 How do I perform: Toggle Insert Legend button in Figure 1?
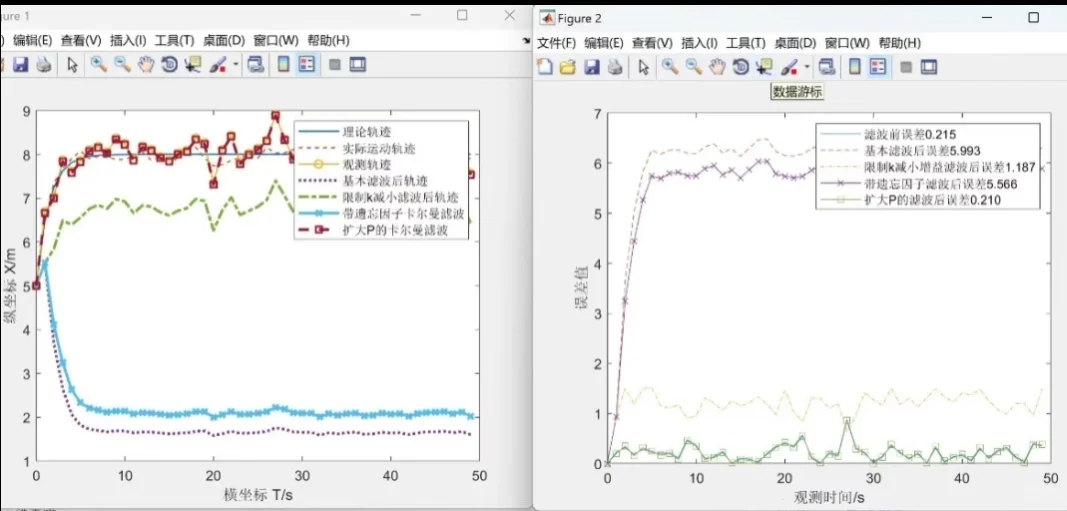click(x=307, y=65)
